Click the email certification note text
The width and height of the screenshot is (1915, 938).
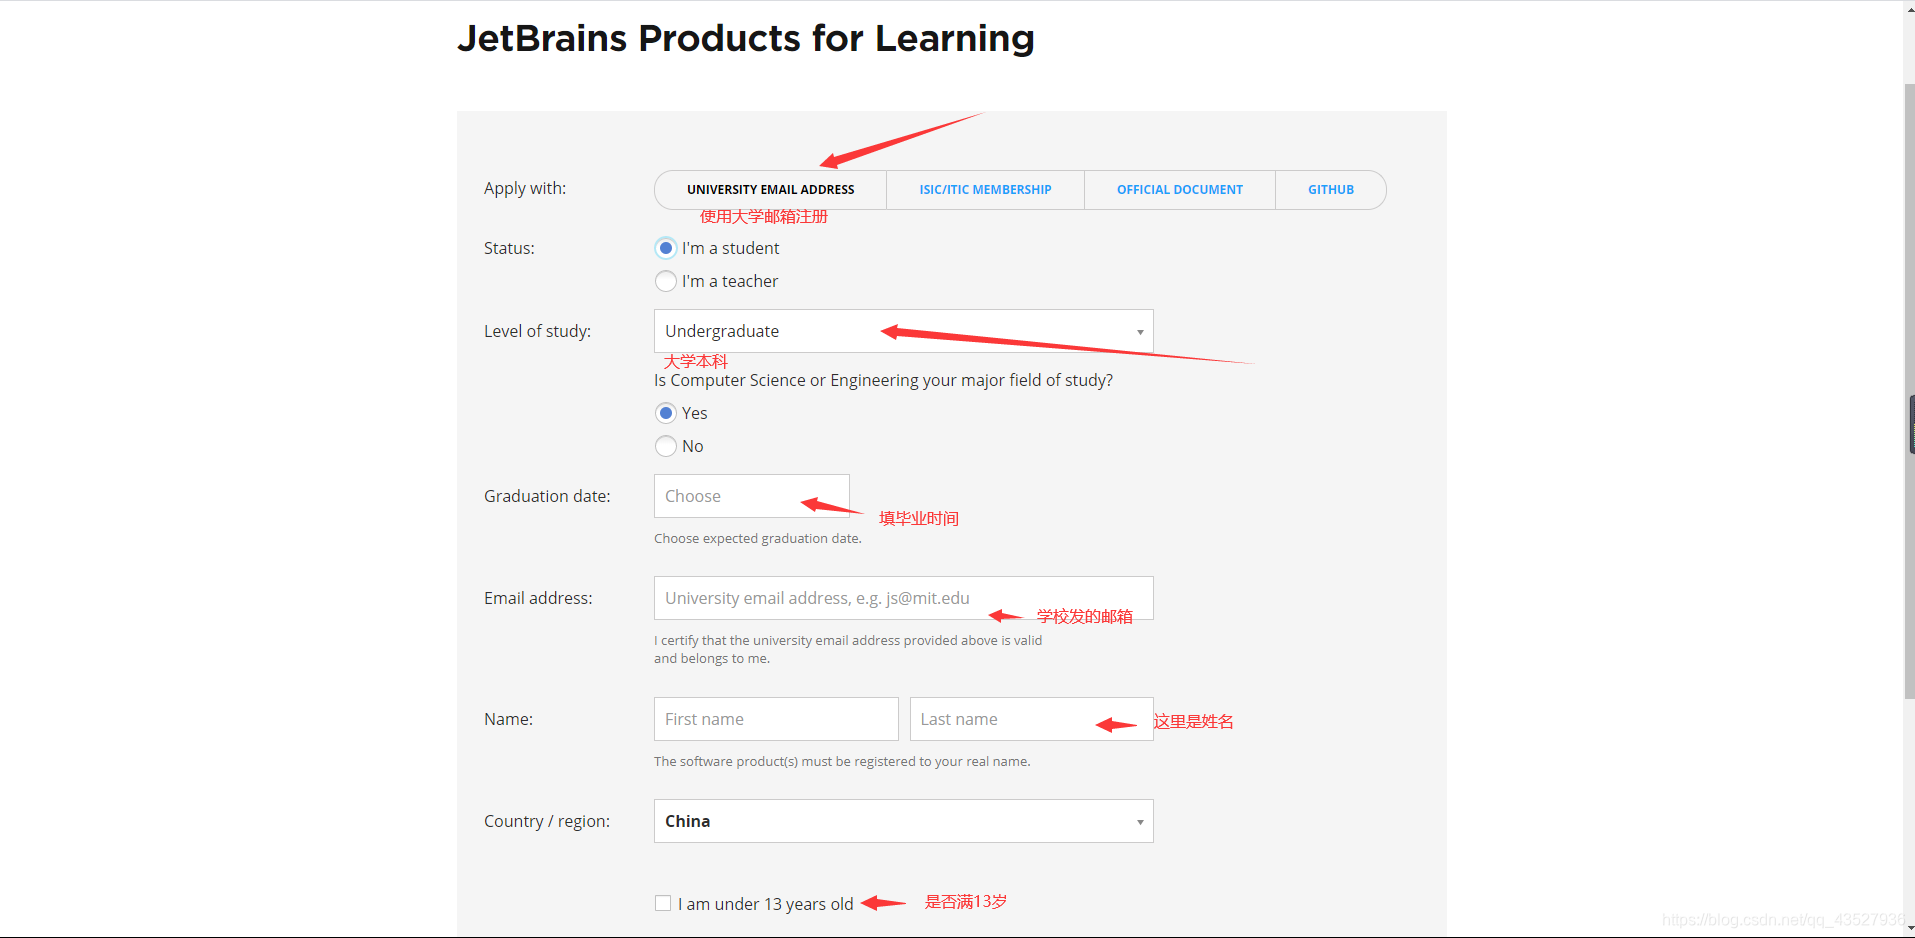click(x=848, y=649)
